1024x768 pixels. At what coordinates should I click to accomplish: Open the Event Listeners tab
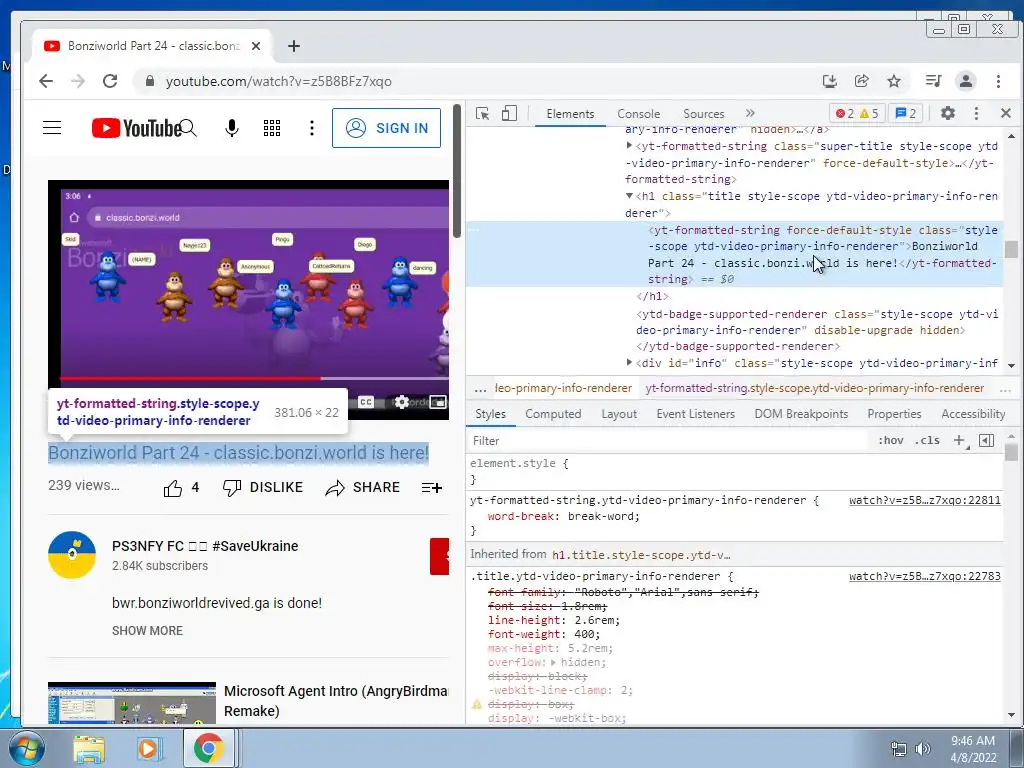tap(696, 414)
